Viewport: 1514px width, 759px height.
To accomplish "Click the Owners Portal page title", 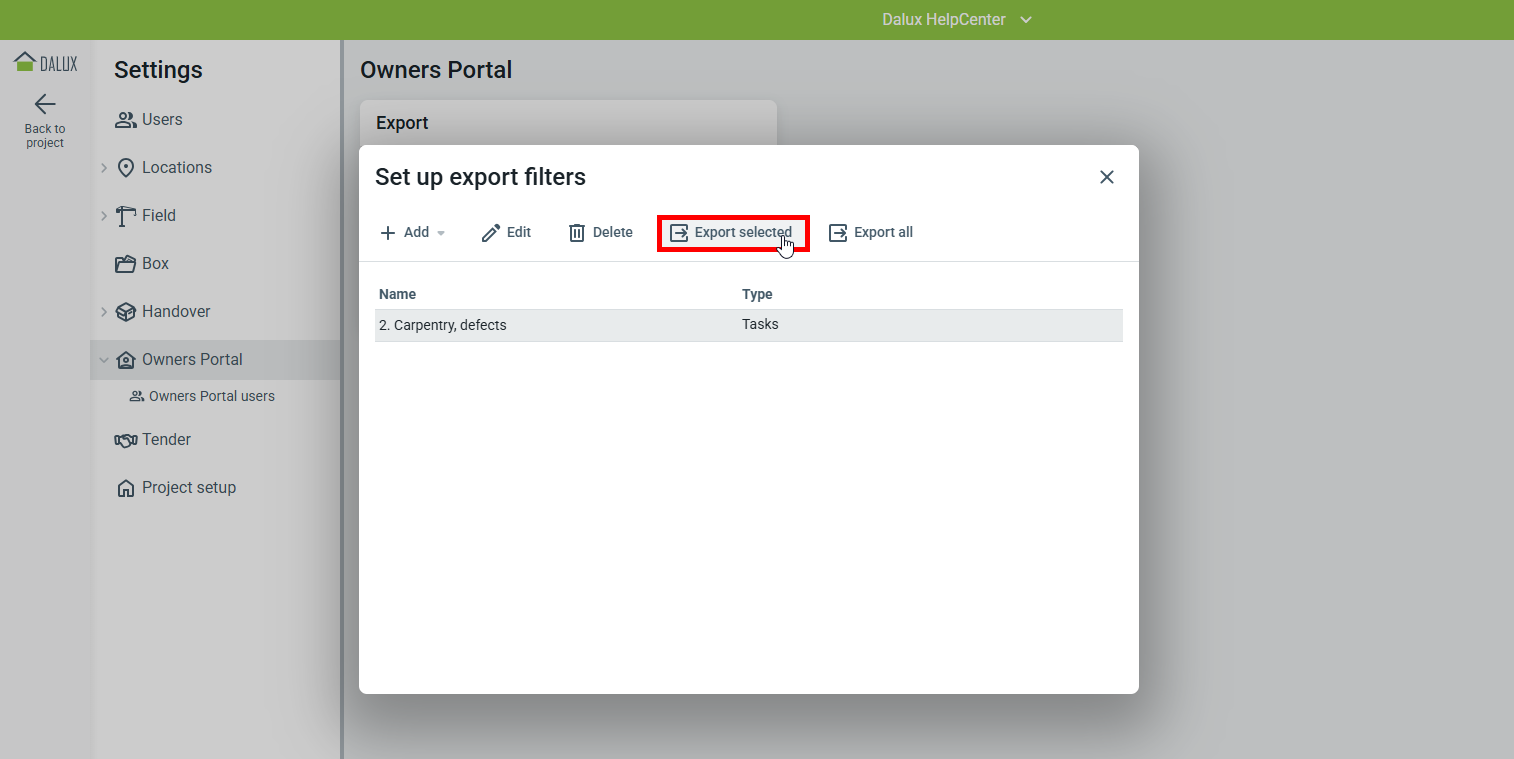I will (436, 70).
